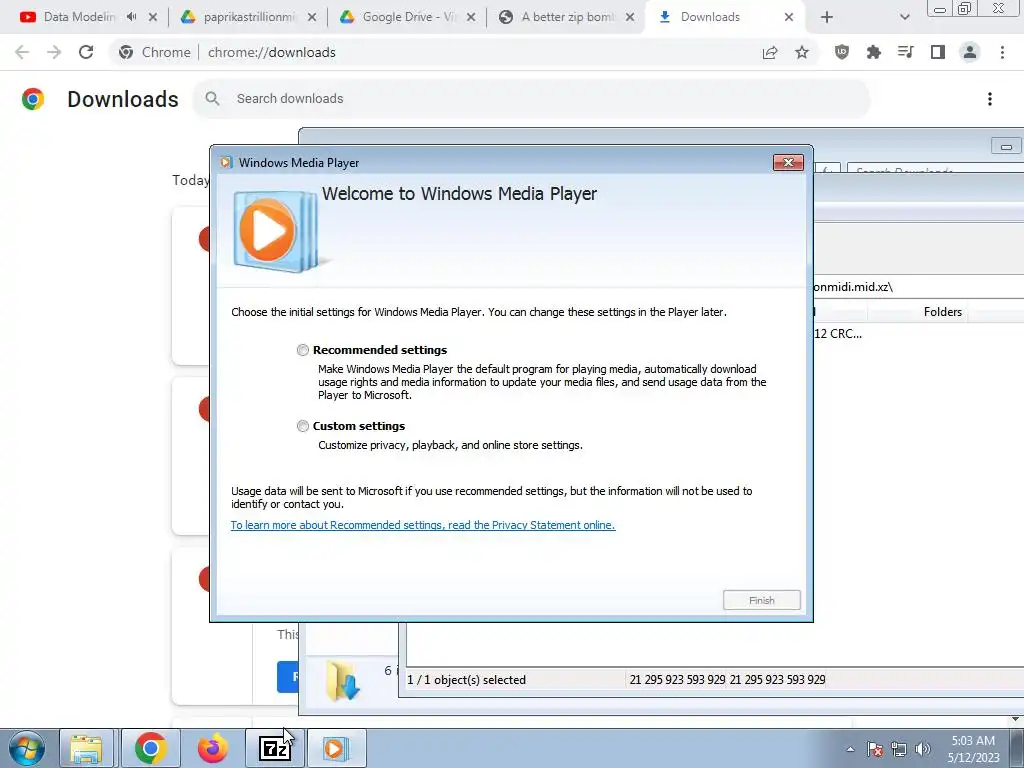Screen dimensions: 1024x768
Task: Select Custom settings radio button
Action: (x=302, y=426)
